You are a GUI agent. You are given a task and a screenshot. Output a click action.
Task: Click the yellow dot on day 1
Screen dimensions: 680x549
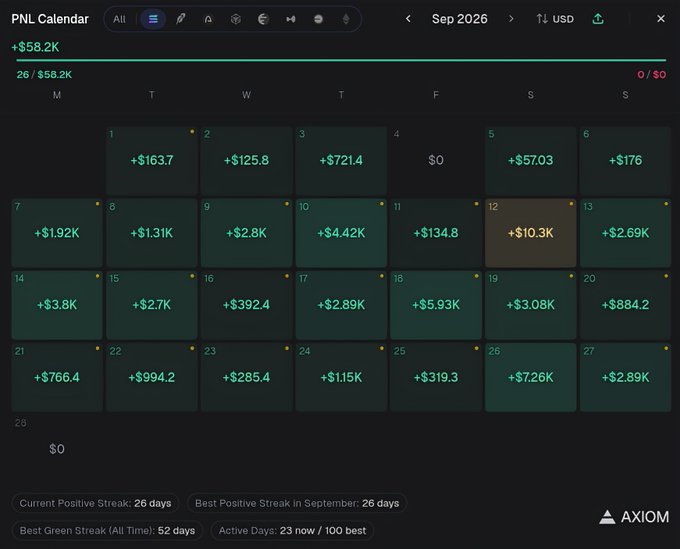[192, 131]
